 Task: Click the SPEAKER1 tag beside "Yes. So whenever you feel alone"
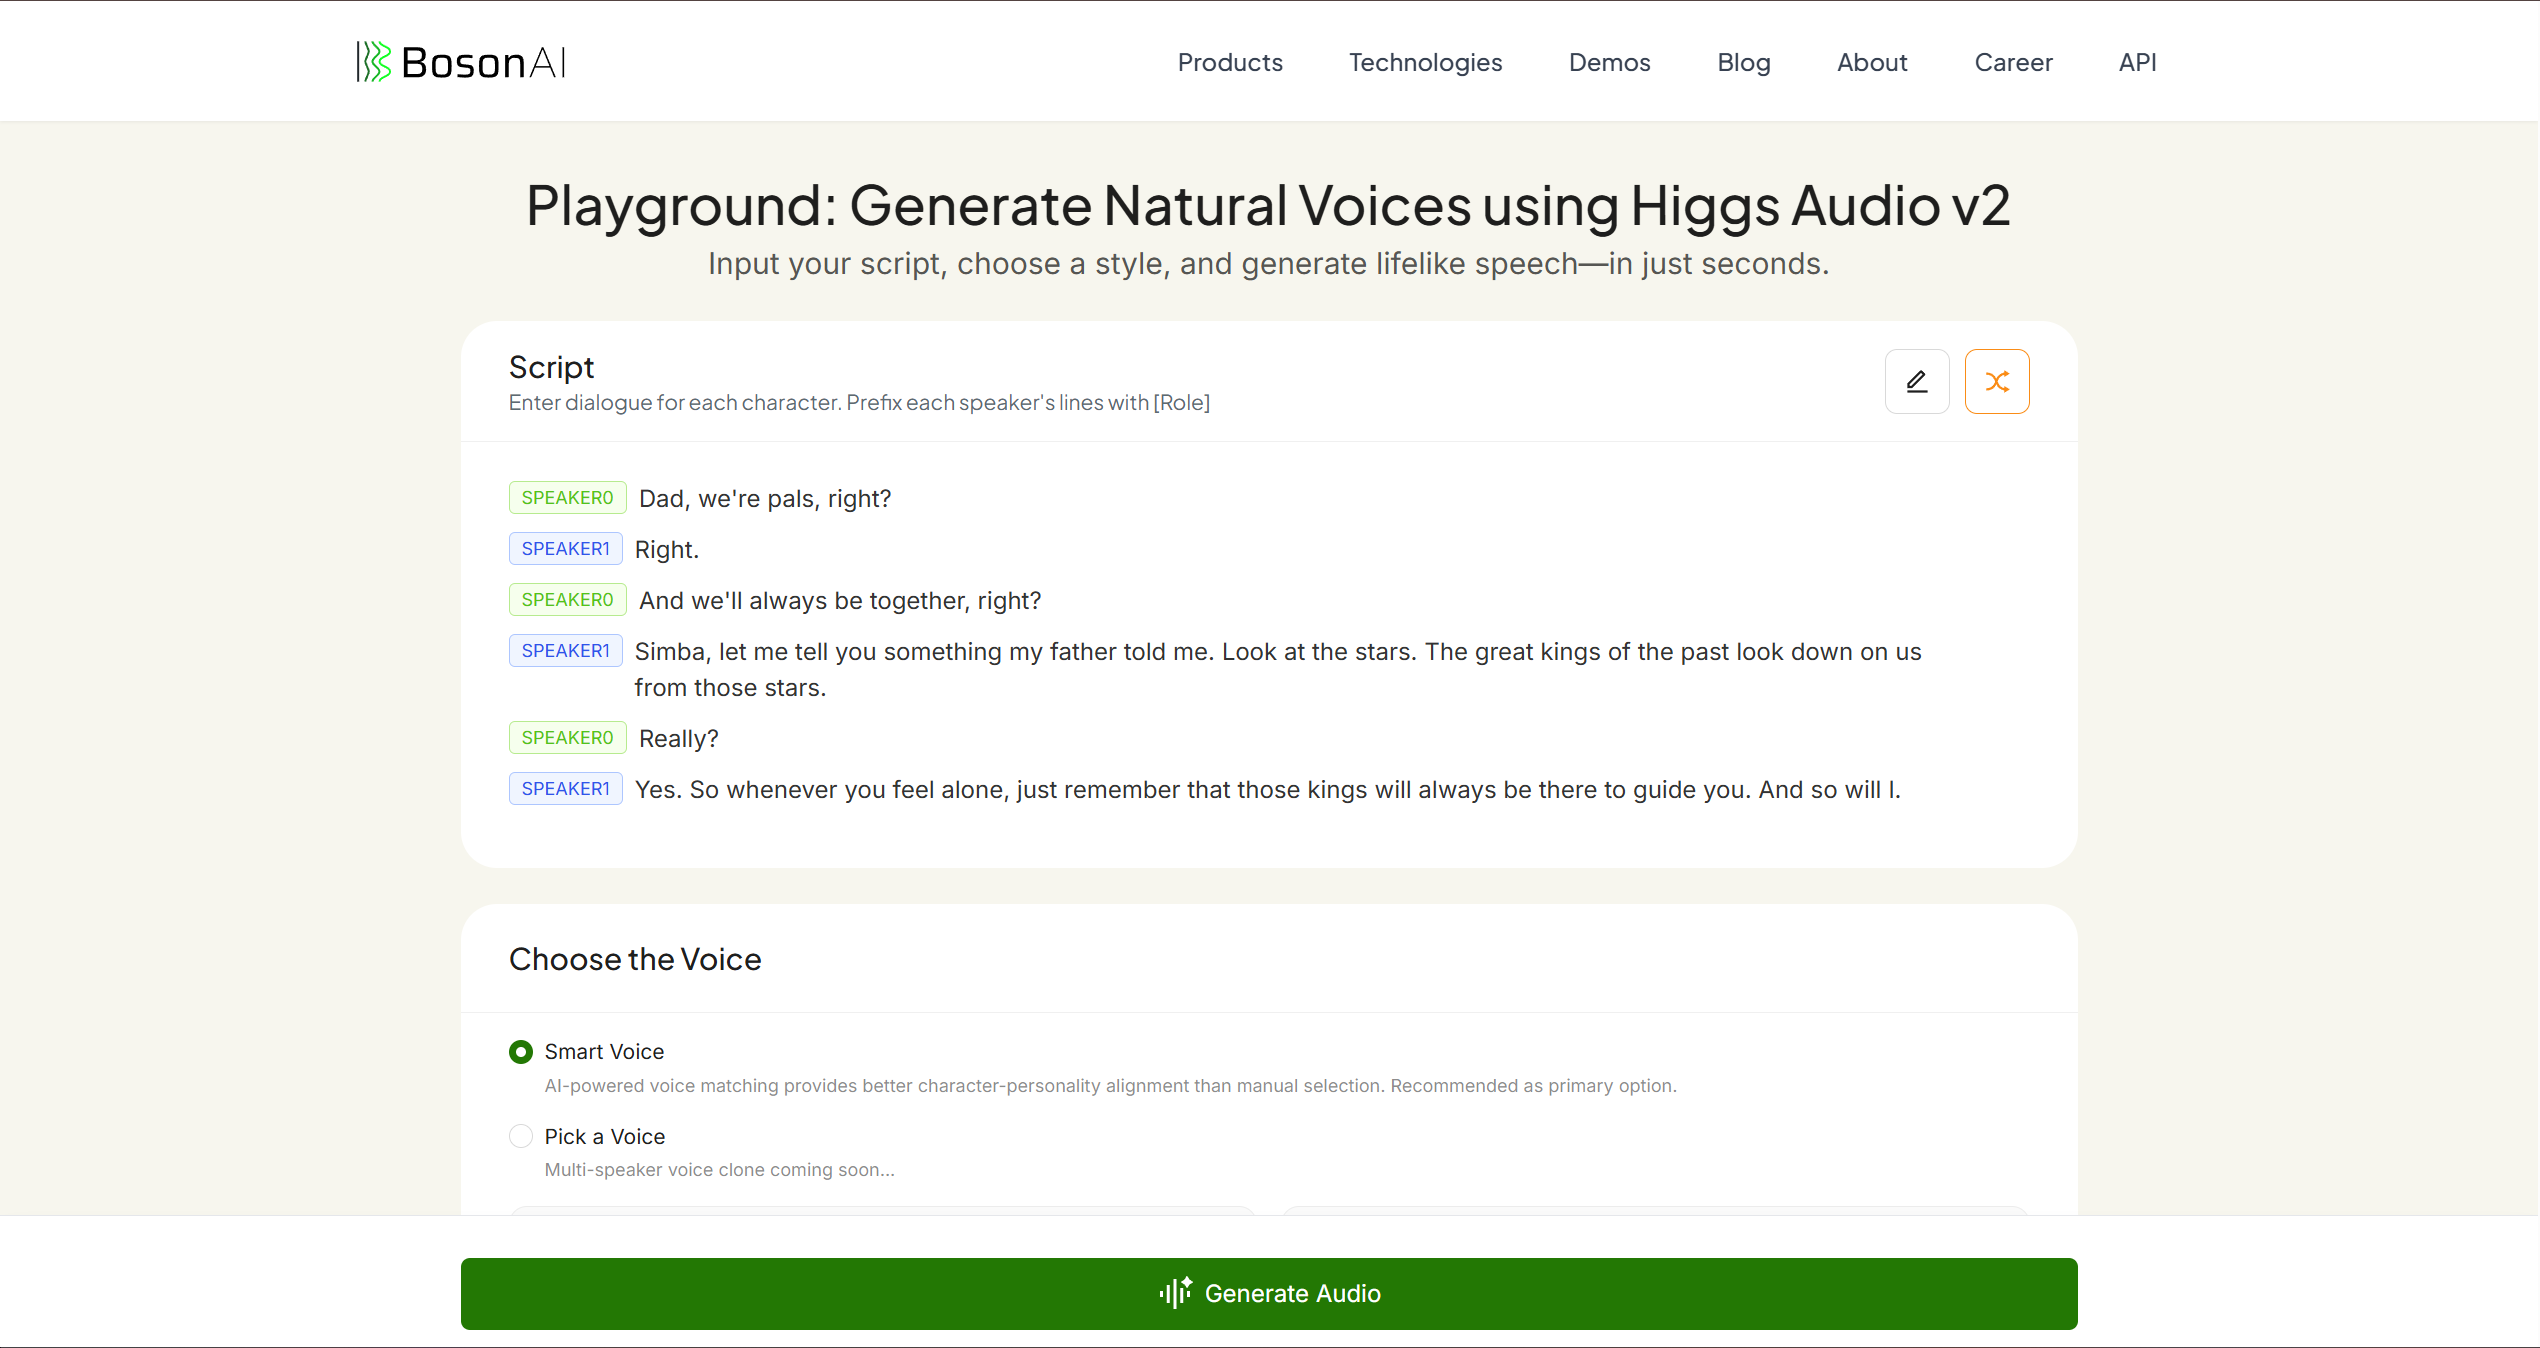(565, 789)
